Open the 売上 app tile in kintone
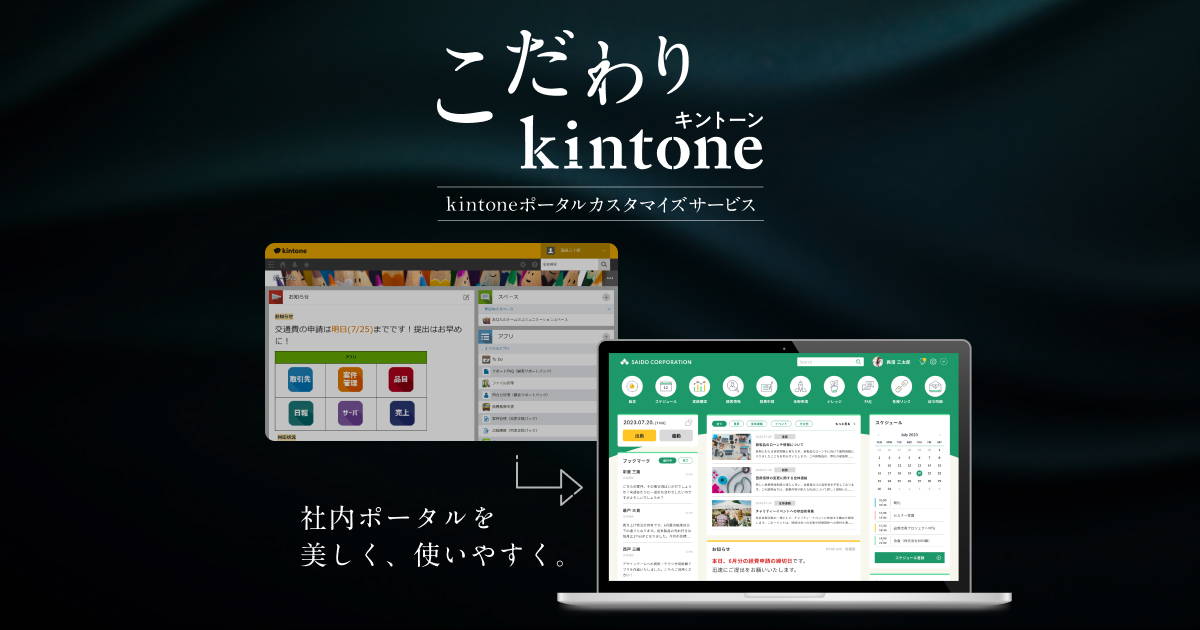 pos(402,414)
